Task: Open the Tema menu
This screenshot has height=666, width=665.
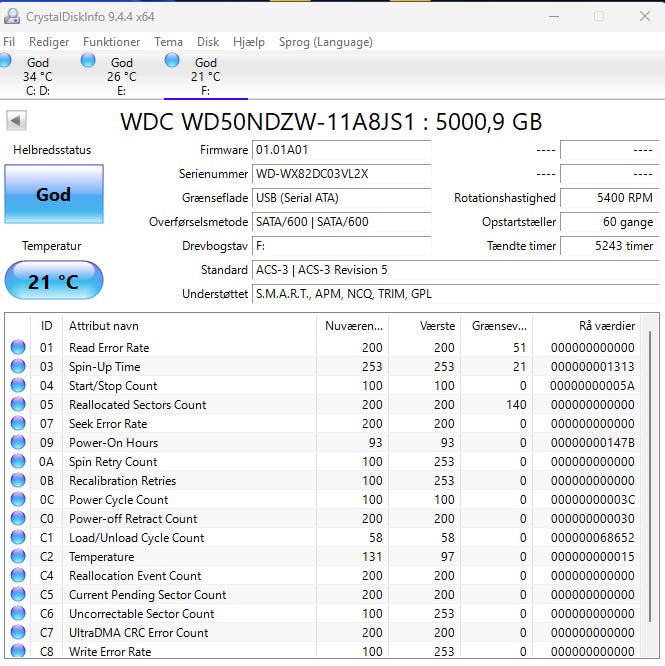Action: pyautogui.click(x=168, y=42)
